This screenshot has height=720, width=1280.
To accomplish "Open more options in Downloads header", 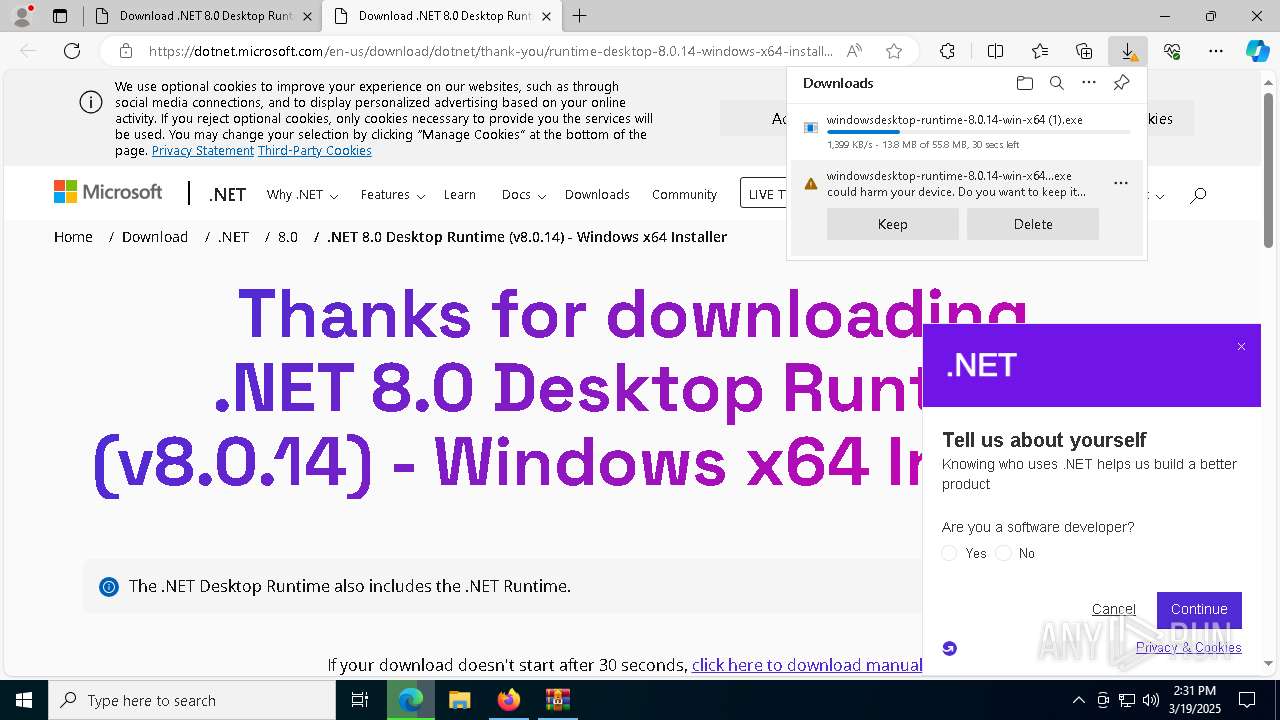I will (x=1089, y=83).
